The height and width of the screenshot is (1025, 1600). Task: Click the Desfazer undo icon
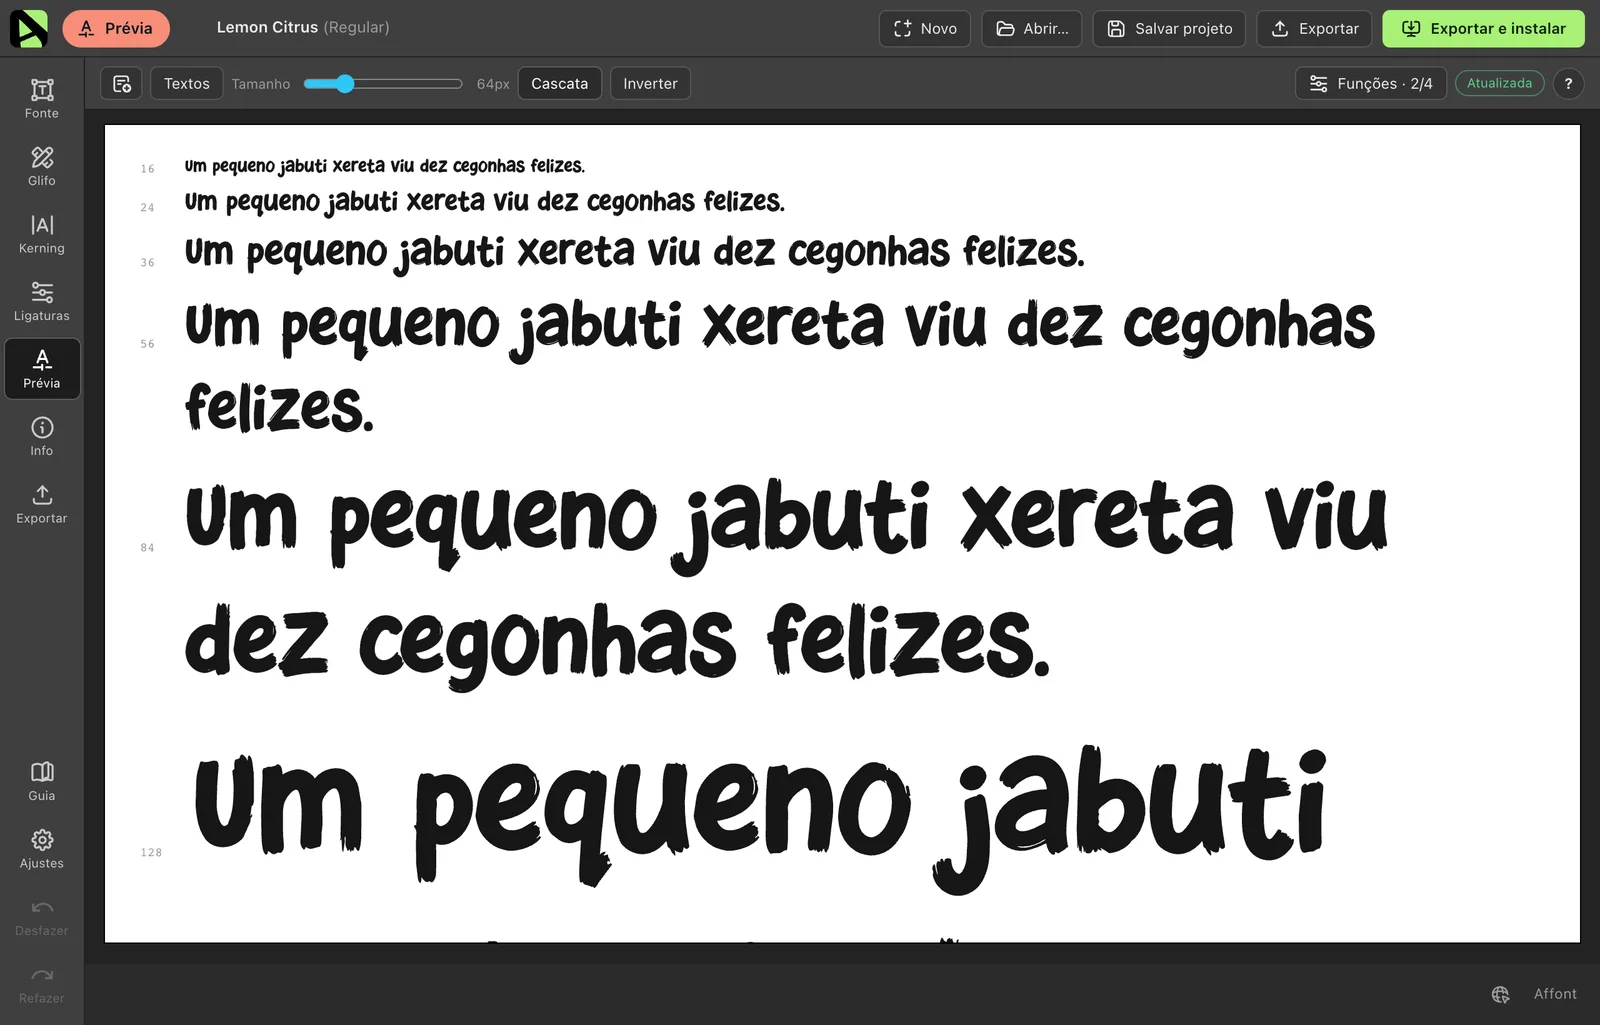tap(42, 917)
